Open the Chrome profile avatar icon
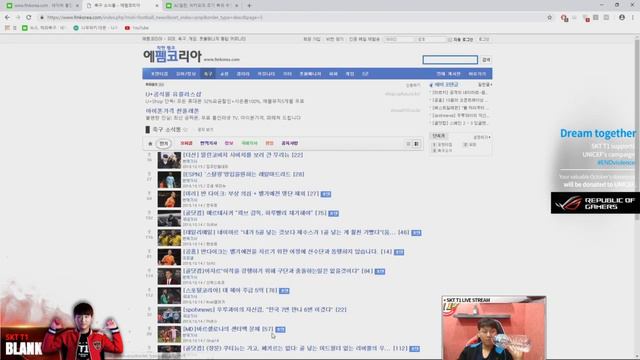Image resolution: width=640 pixels, height=360 pixels. coord(622,18)
